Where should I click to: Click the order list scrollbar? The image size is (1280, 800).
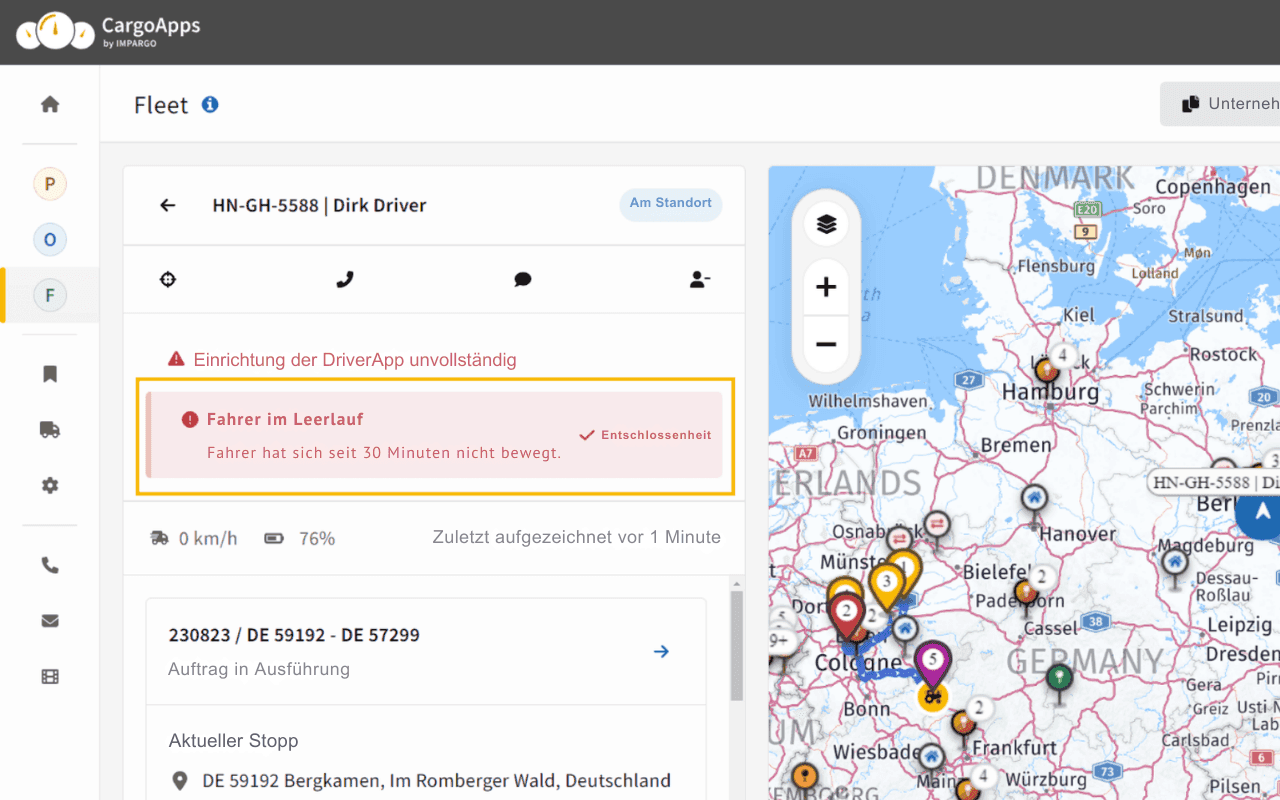click(x=737, y=645)
